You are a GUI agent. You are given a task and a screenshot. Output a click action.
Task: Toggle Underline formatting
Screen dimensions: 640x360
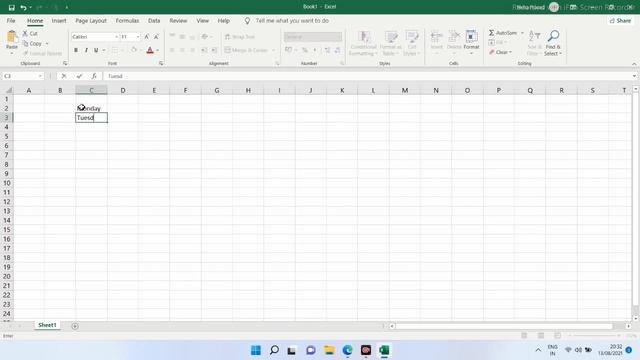[x=96, y=50]
